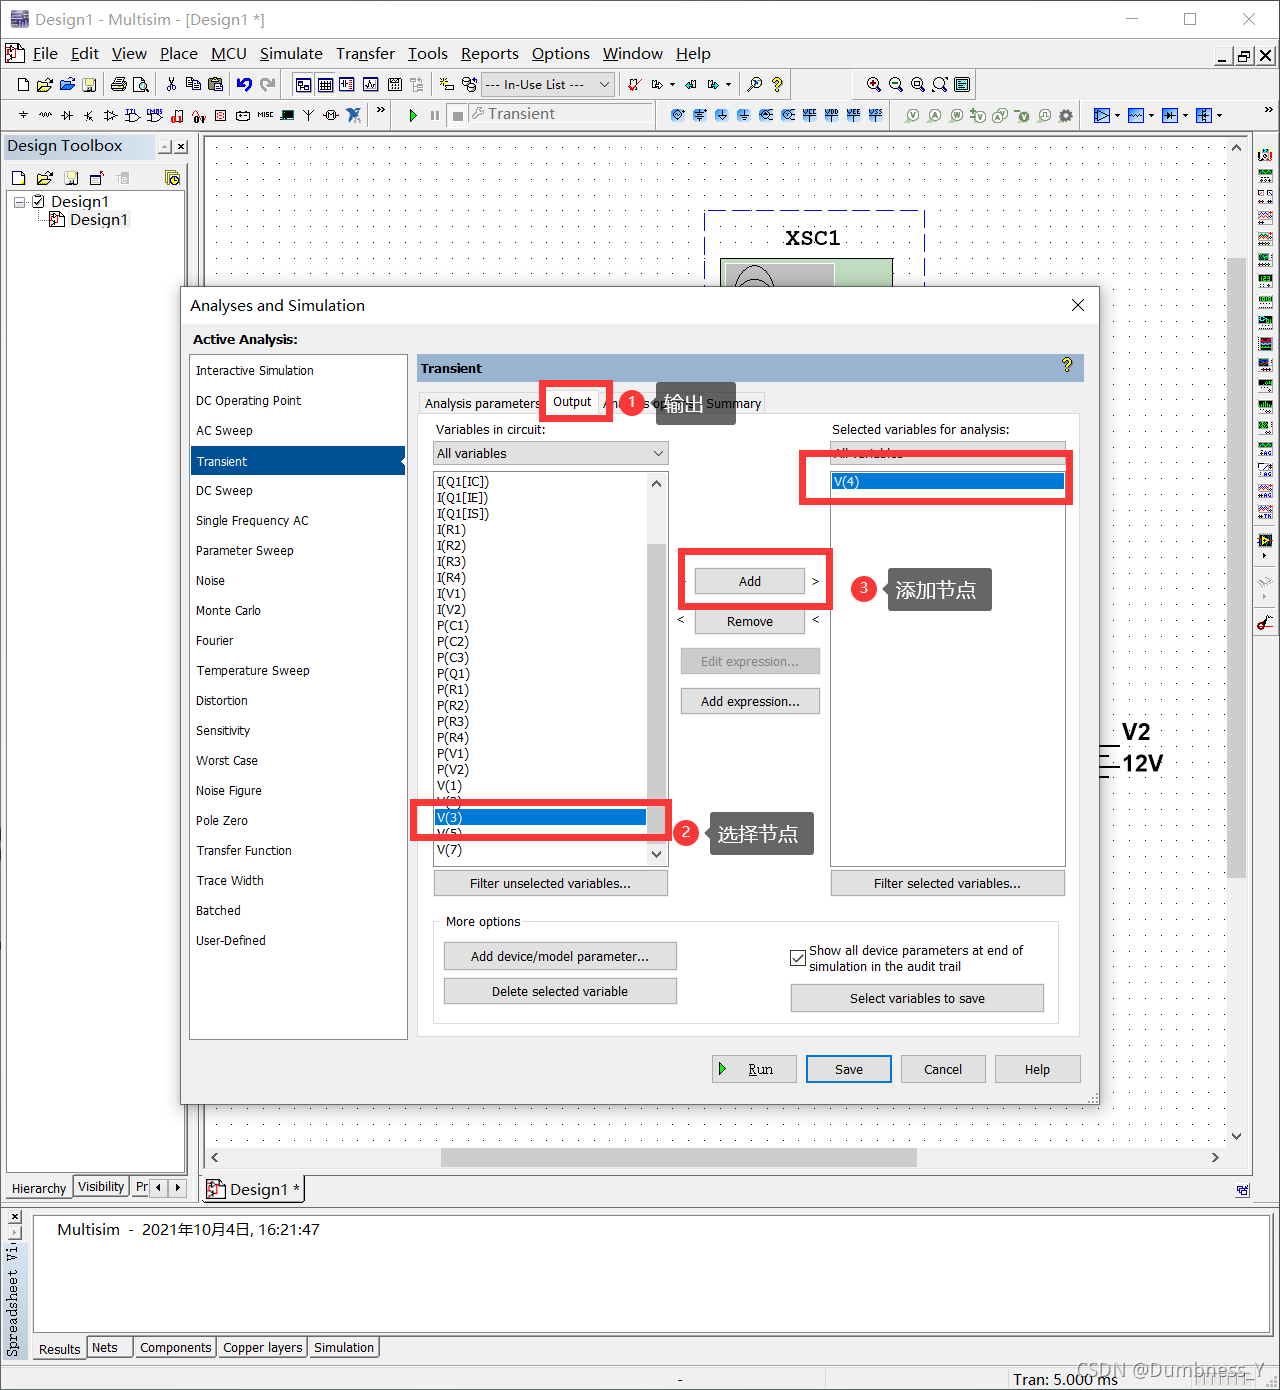Select variable V(7) in circuit variables list
Viewport: 1280px width, 1390px height.
point(540,849)
